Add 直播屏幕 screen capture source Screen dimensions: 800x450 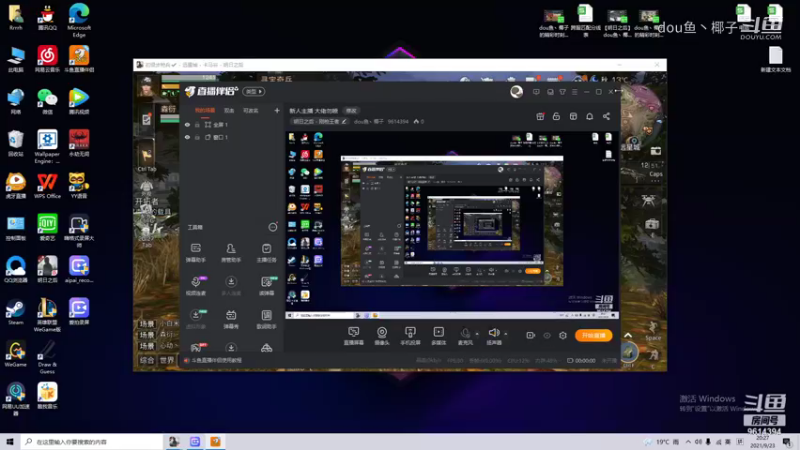pyautogui.click(x=354, y=336)
